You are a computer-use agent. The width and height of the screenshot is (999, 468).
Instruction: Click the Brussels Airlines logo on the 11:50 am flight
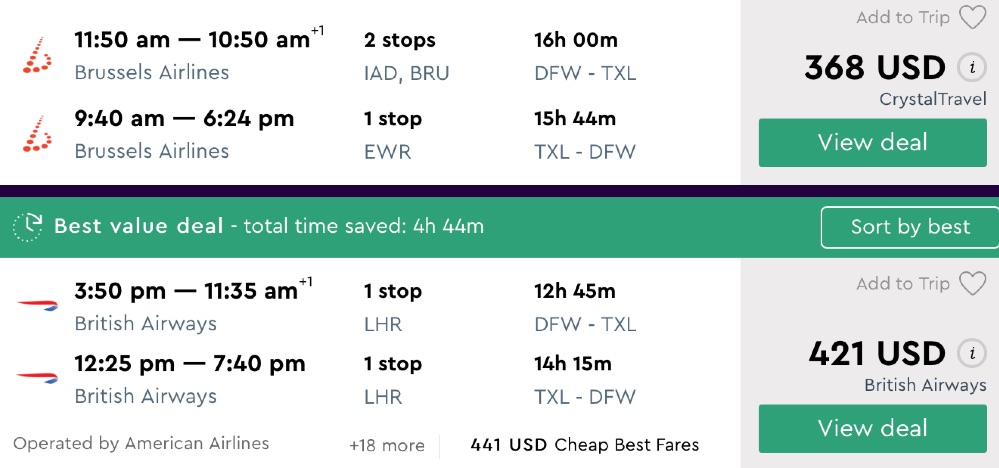point(37,55)
